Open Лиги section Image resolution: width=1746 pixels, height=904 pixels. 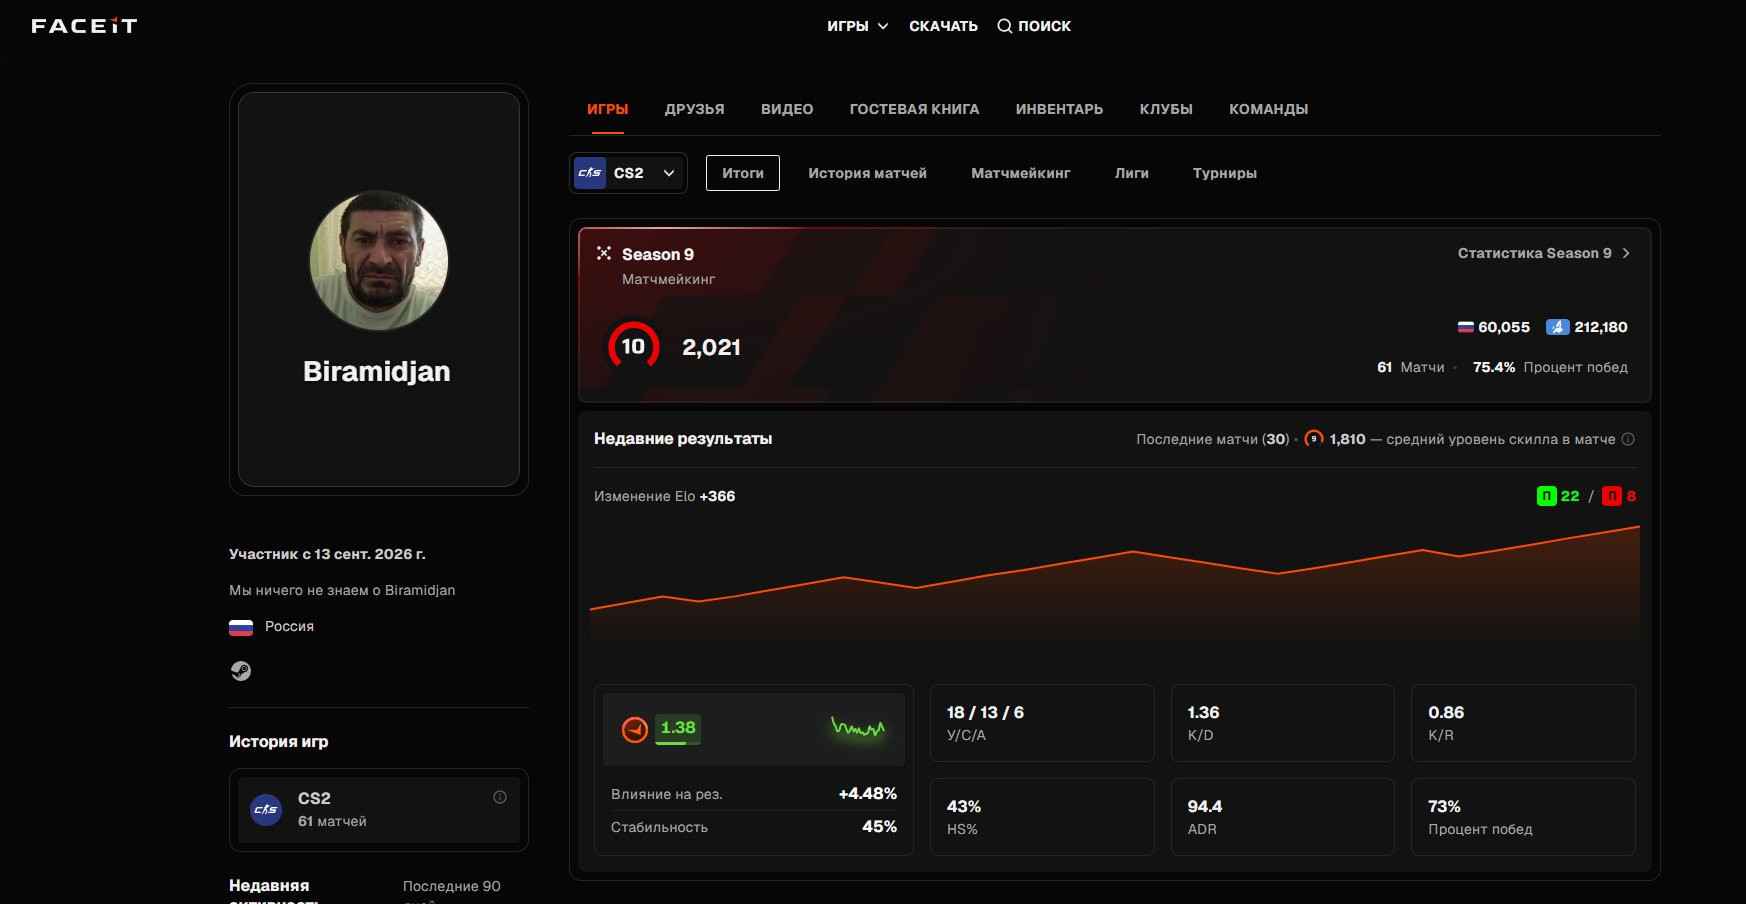coord(1131,173)
